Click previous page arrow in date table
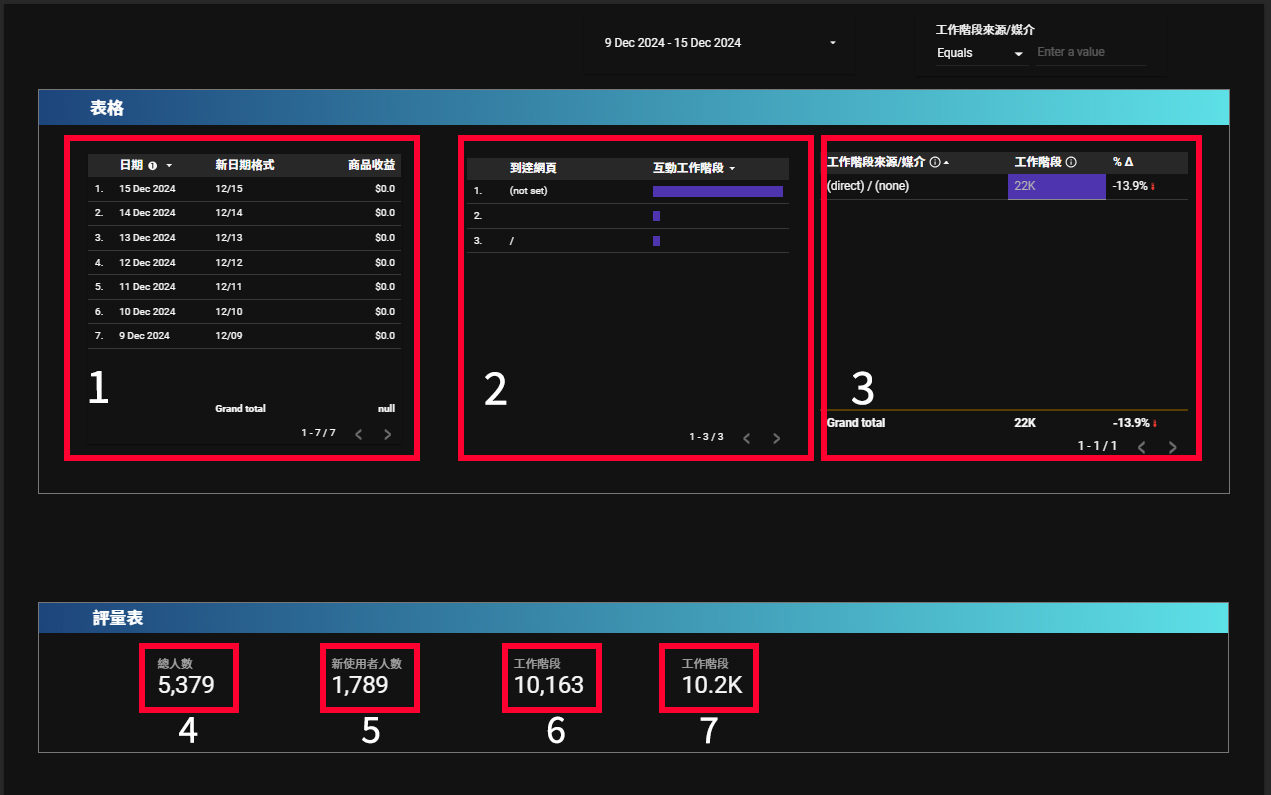Screen dimensions: 1271x795 click(358, 434)
